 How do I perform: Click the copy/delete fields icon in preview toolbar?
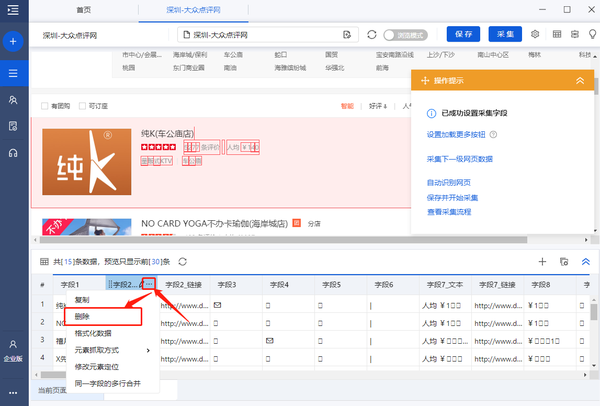click(x=564, y=262)
